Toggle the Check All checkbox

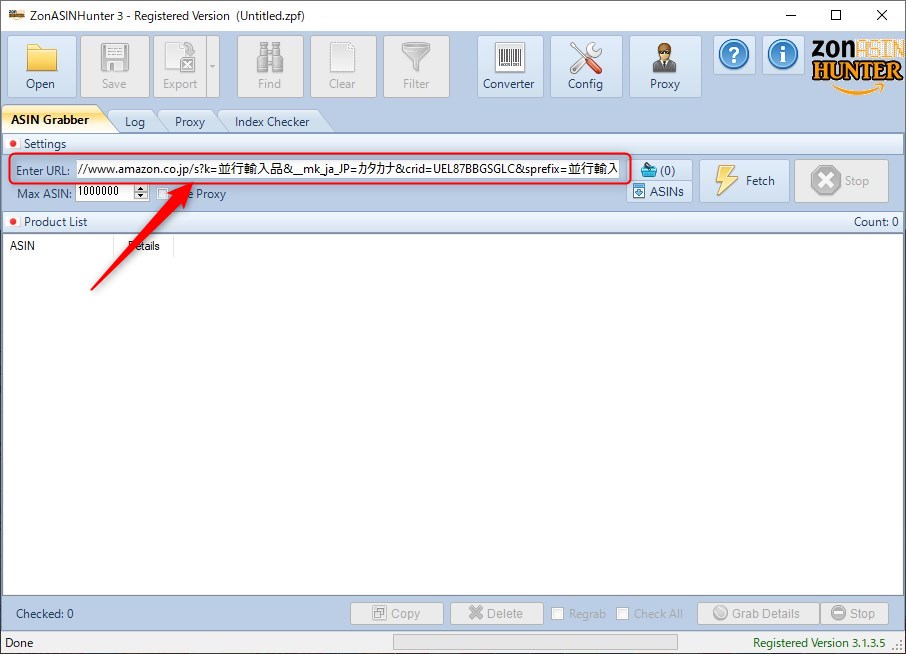[x=623, y=614]
